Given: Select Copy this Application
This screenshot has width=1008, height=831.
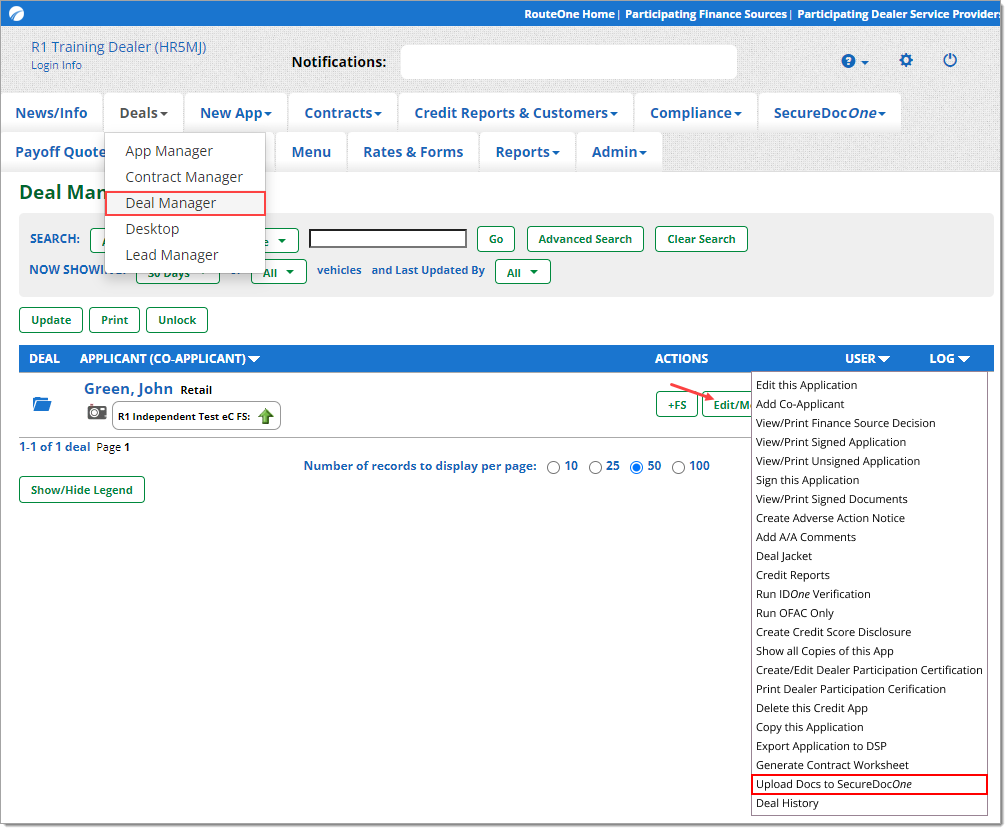Looking at the screenshot, I should point(812,728).
